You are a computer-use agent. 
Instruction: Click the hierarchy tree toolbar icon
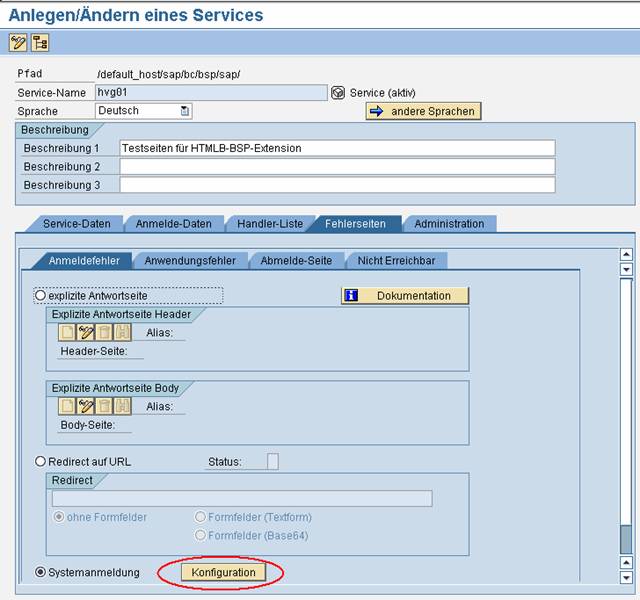point(40,42)
